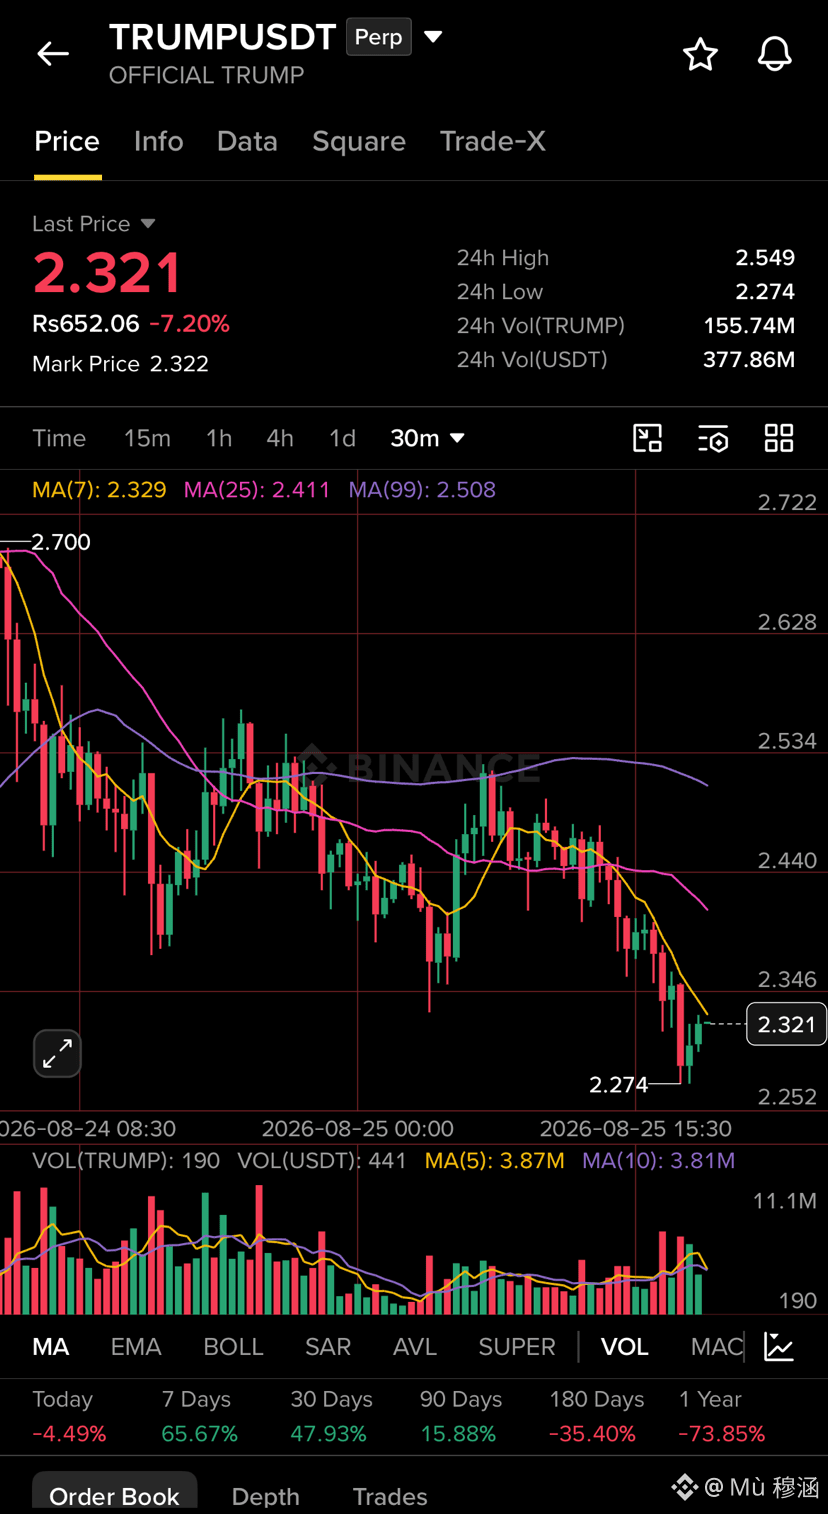Viewport: 828px width, 1514px height.
Task: Select the Time chart view
Action: click(x=59, y=438)
